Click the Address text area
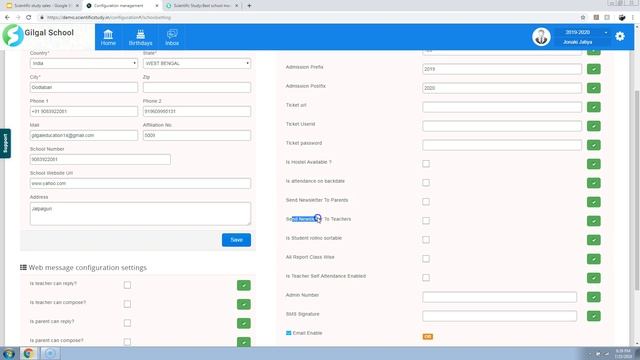This screenshot has width=640, height=360. (x=140, y=213)
